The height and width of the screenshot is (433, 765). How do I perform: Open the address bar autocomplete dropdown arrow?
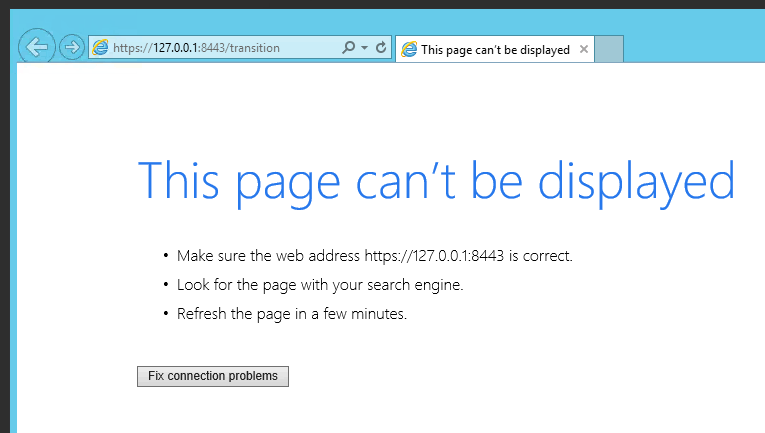pos(365,48)
